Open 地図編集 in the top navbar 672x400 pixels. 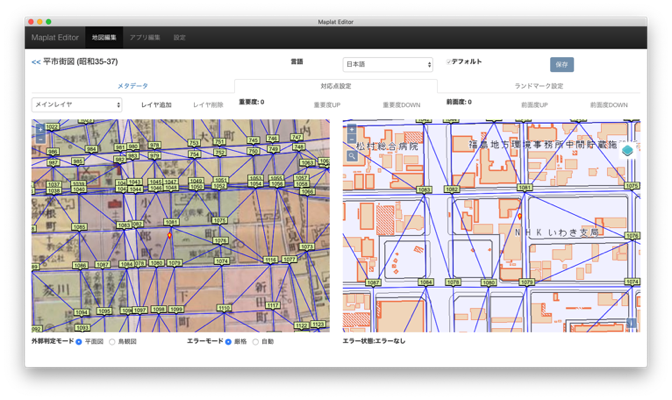pos(104,38)
